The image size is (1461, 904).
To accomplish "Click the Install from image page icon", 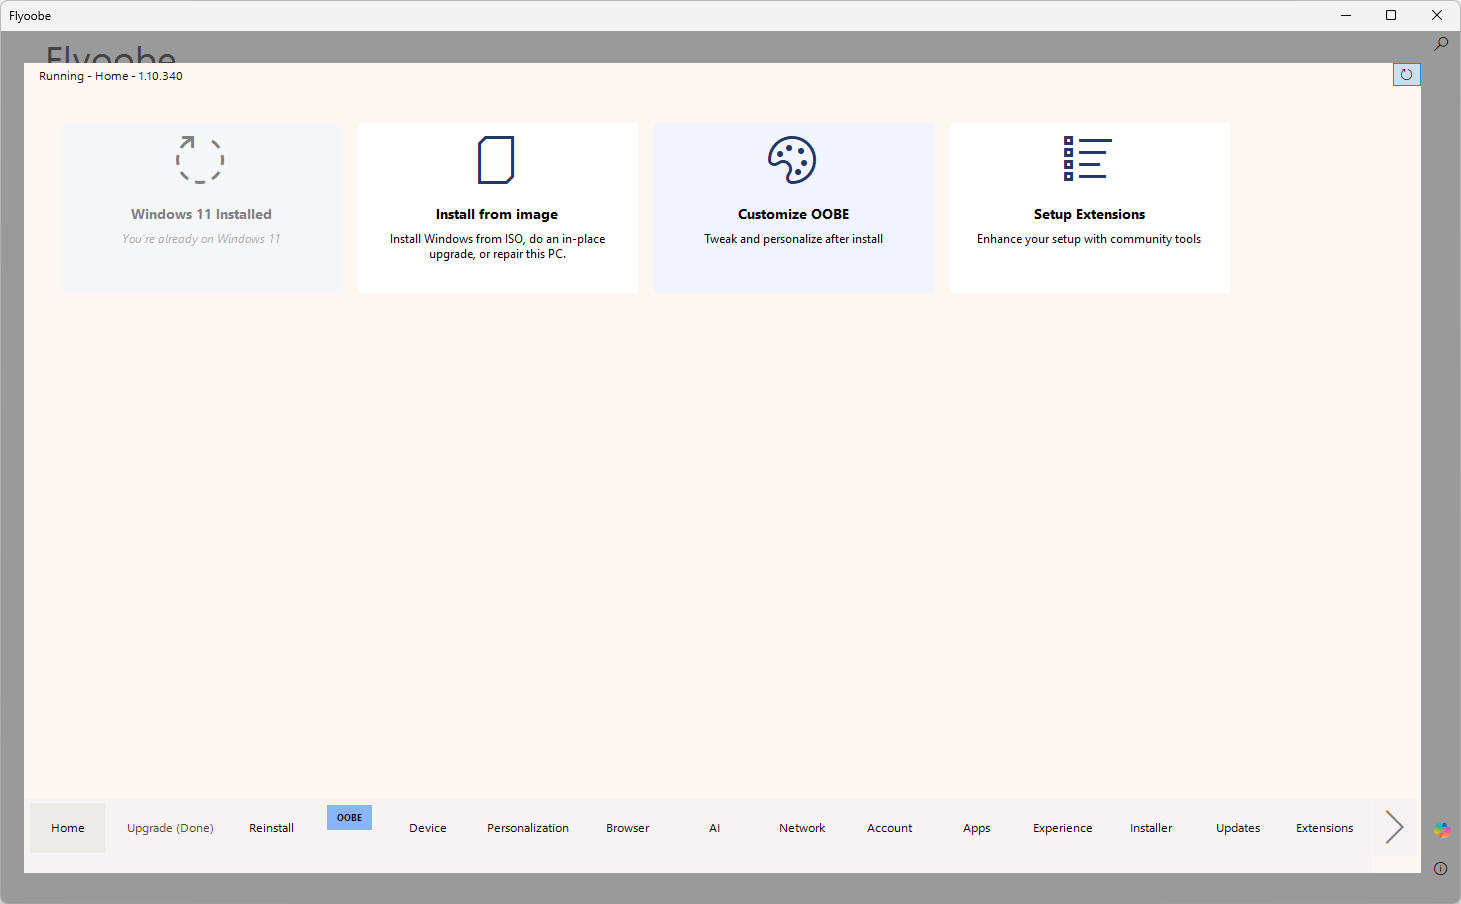I will [x=496, y=160].
